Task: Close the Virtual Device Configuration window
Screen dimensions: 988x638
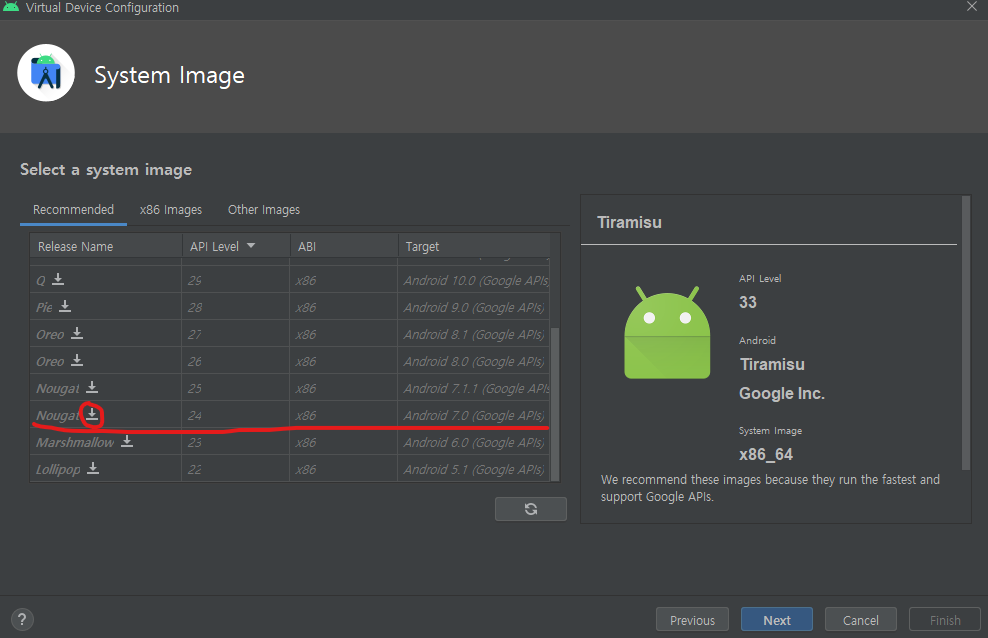Action: click(x=972, y=6)
